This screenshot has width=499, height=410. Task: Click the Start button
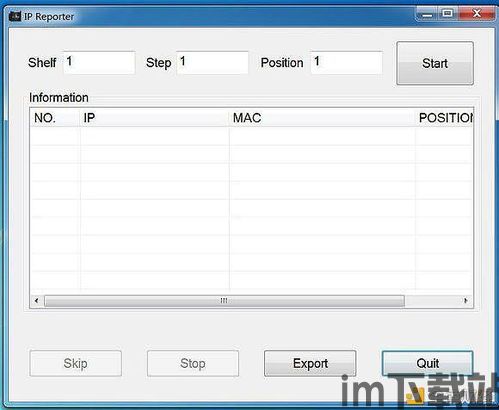(x=435, y=63)
